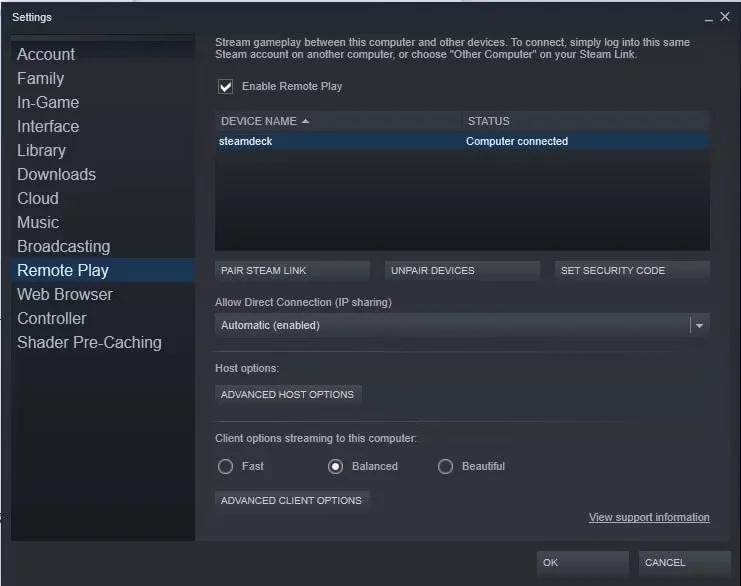The image size is (741, 586).
Task: Open the Automatic (enabled) combo box
Action: [x=450, y=326]
